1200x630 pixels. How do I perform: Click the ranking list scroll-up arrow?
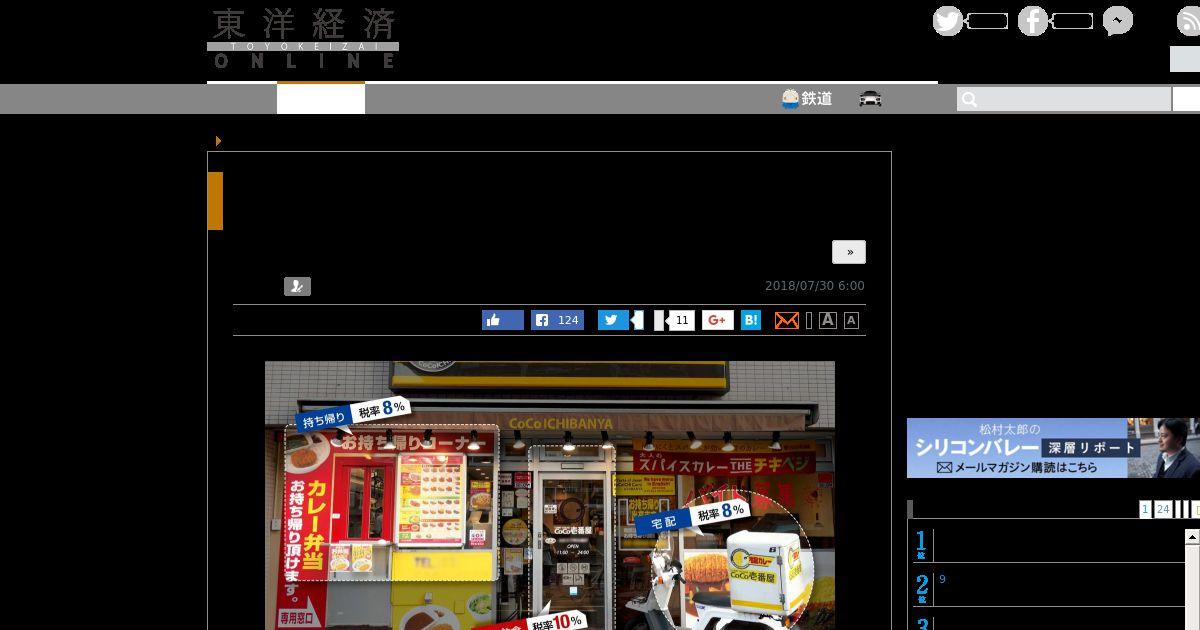click(1192, 536)
